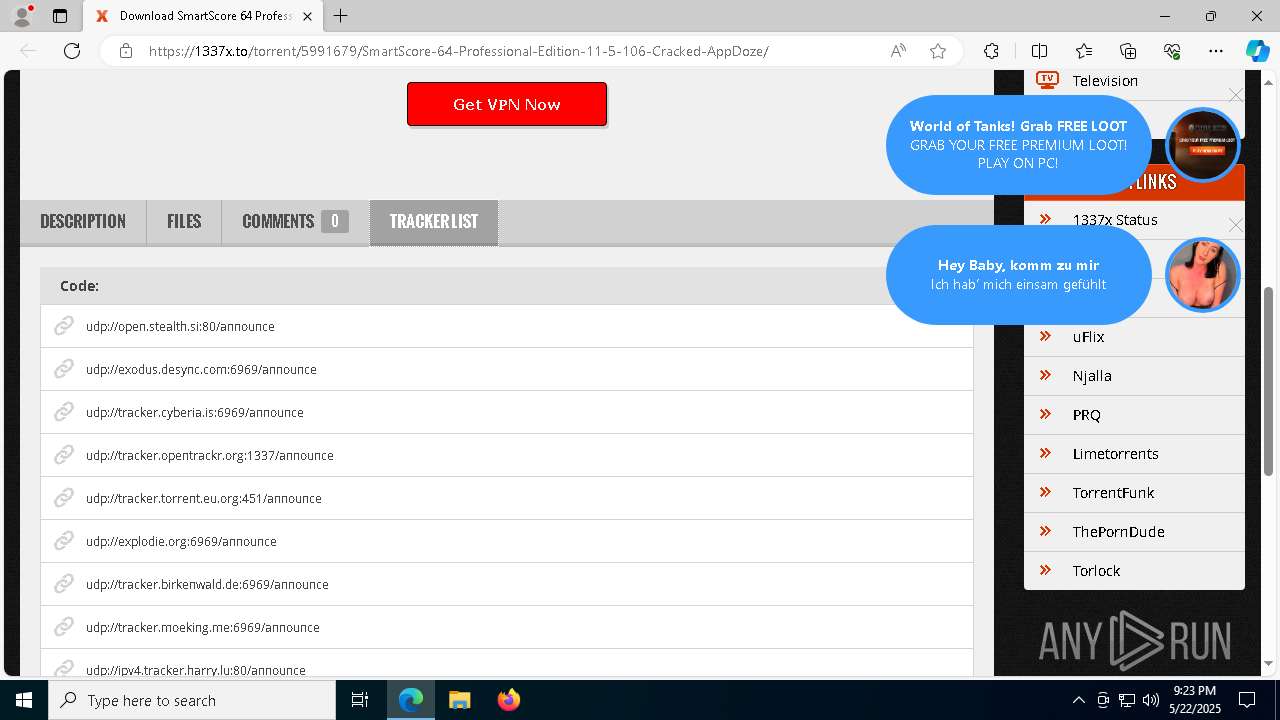Viewport: 1280px width, 720px height.
Task: Open Edge Settings and more menu
Action: [1216, 51]
